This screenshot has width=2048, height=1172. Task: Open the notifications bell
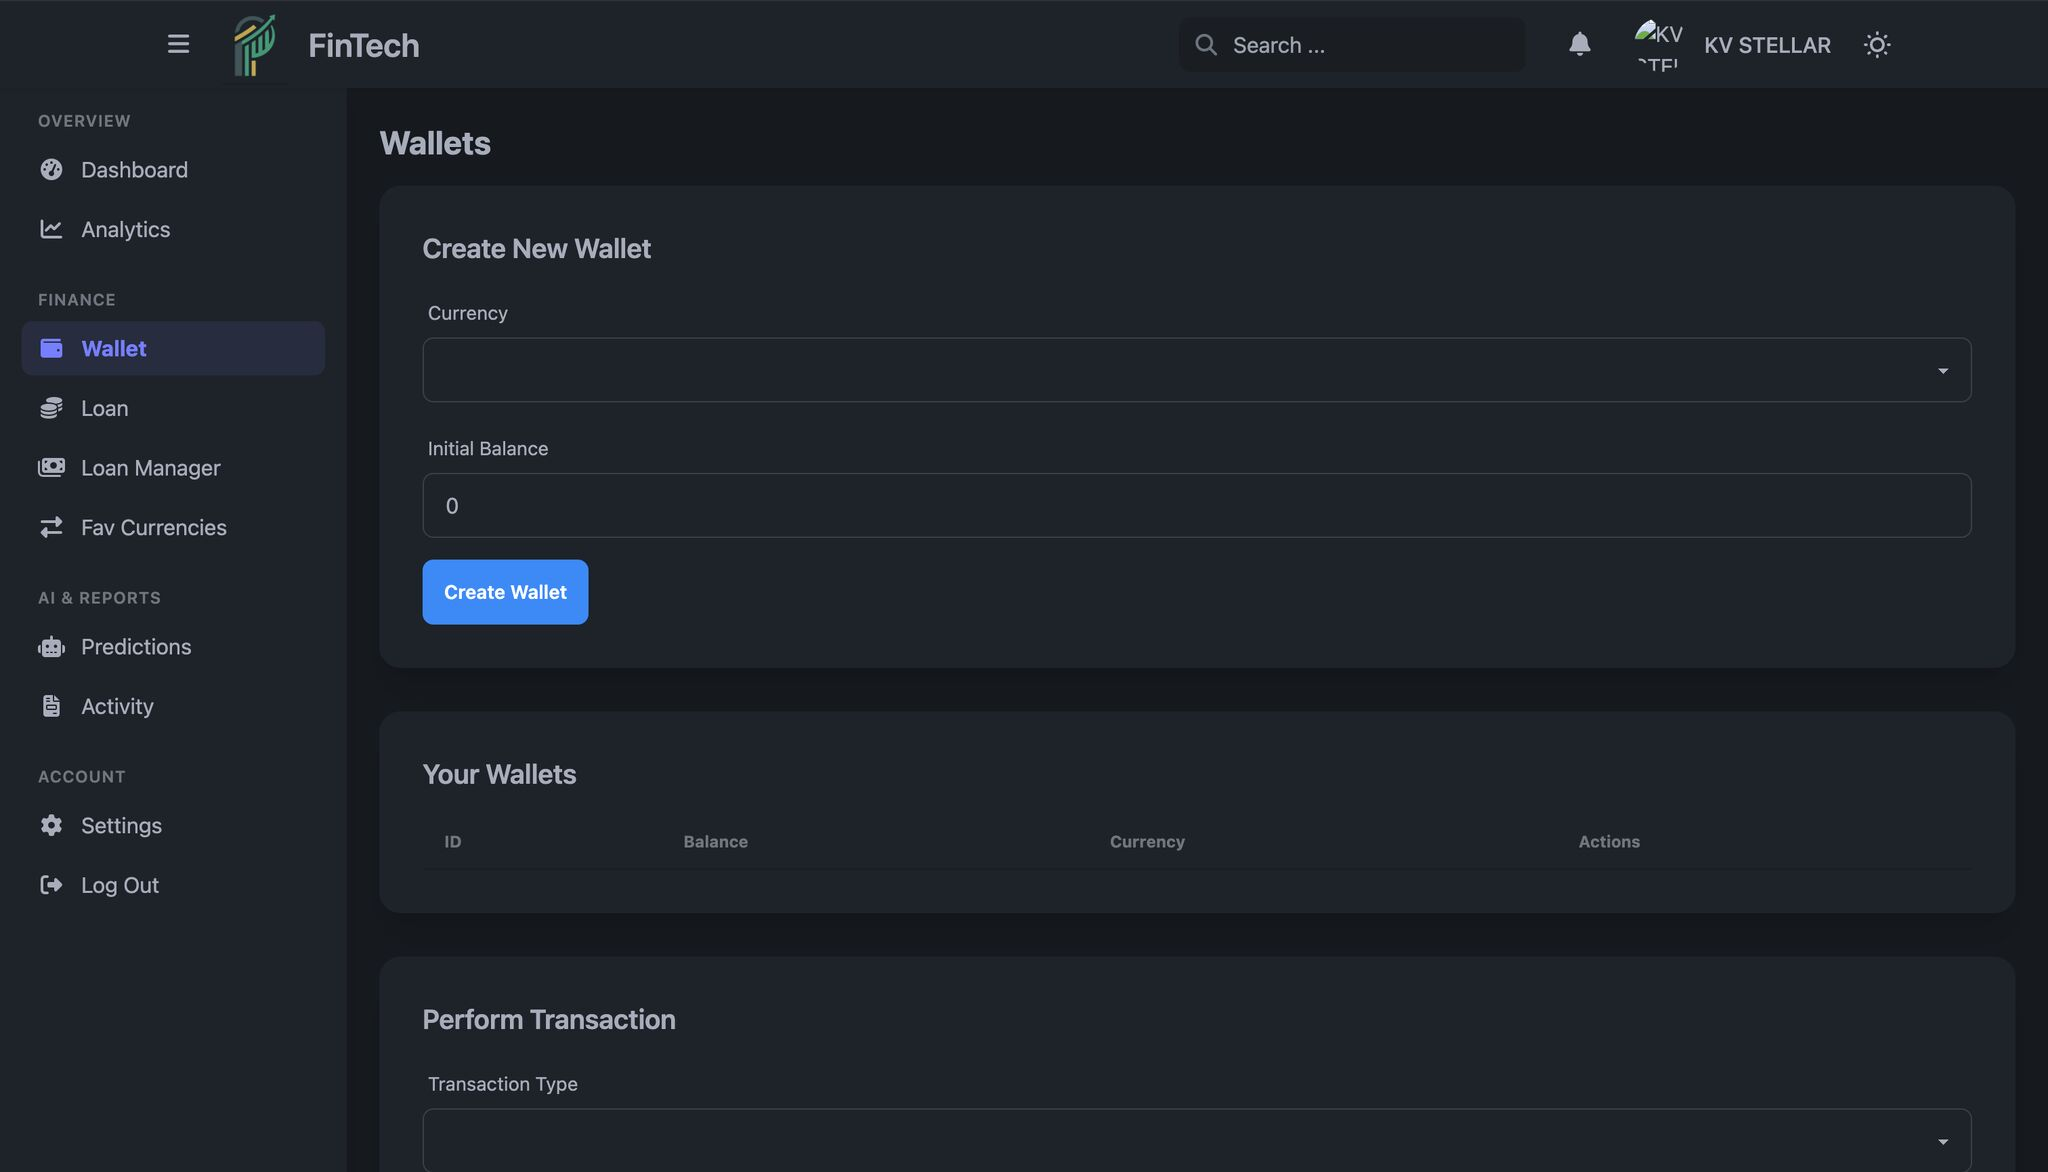(1579, 44)
